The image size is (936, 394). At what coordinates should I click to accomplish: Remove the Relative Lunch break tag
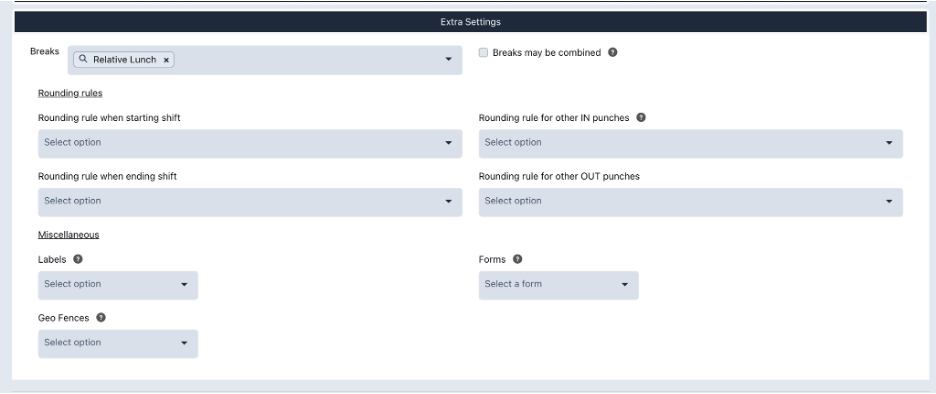167,60
